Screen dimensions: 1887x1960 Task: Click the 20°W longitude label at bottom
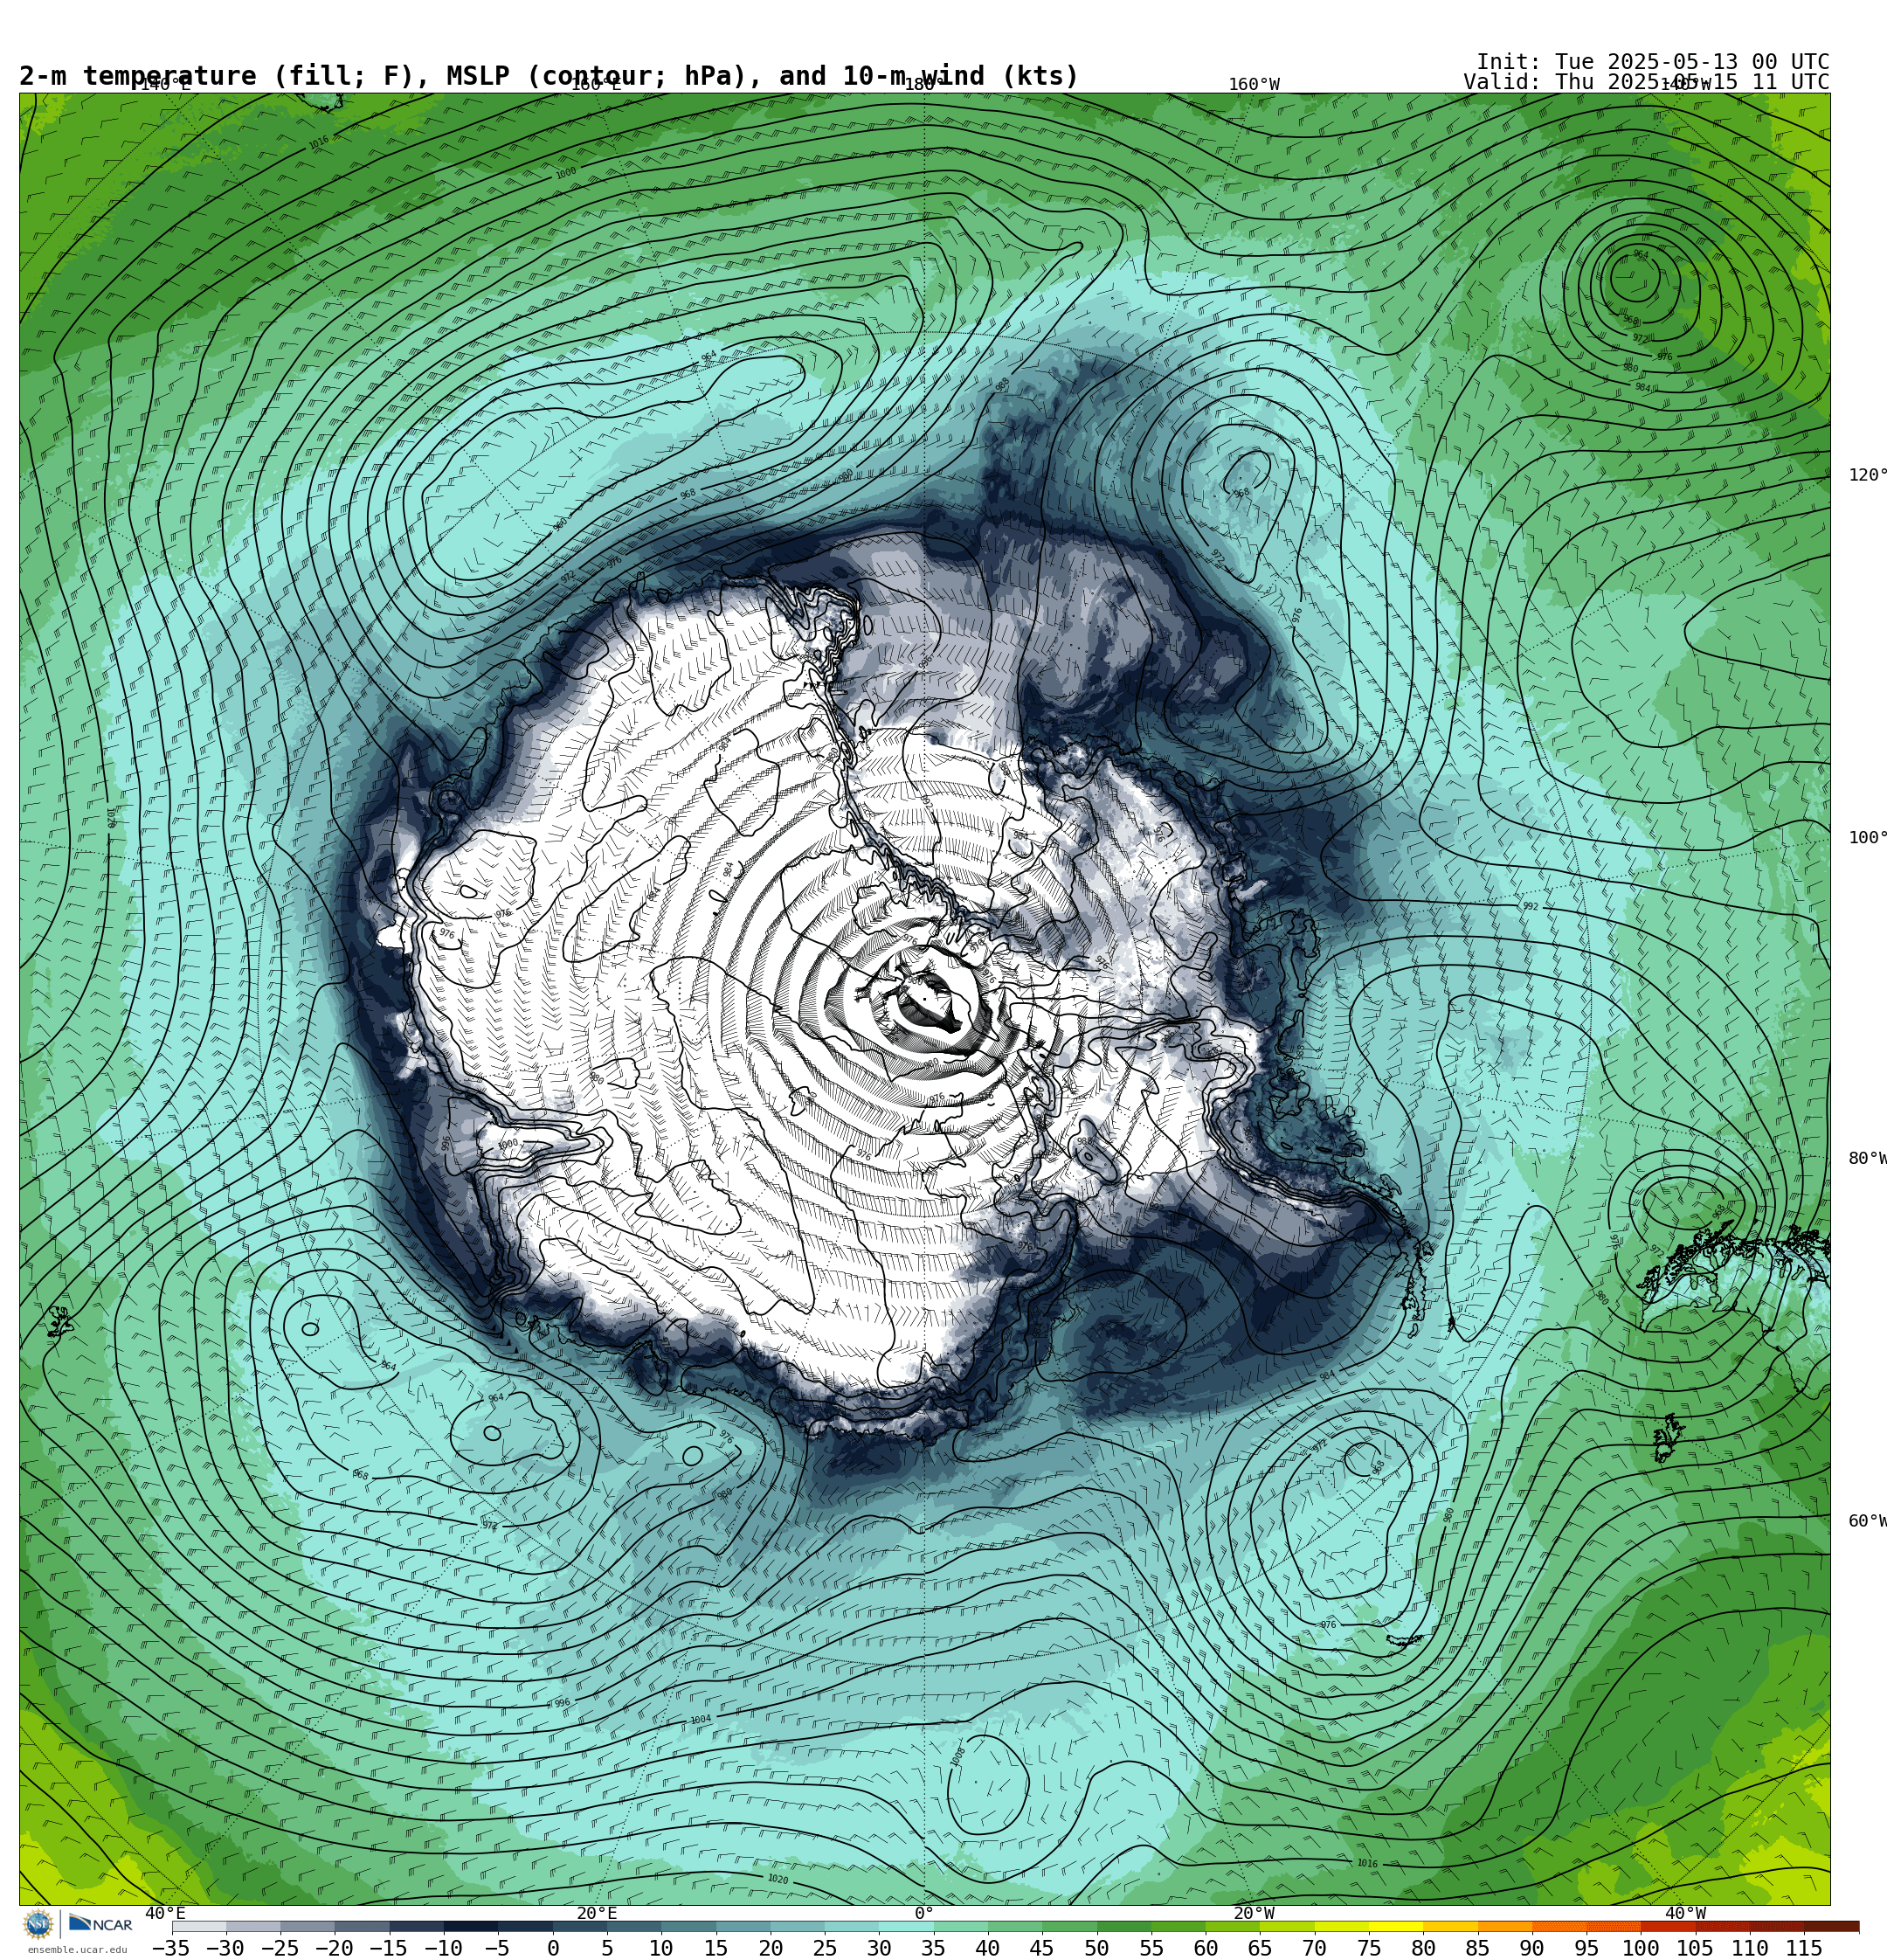coord(1254,1913)
